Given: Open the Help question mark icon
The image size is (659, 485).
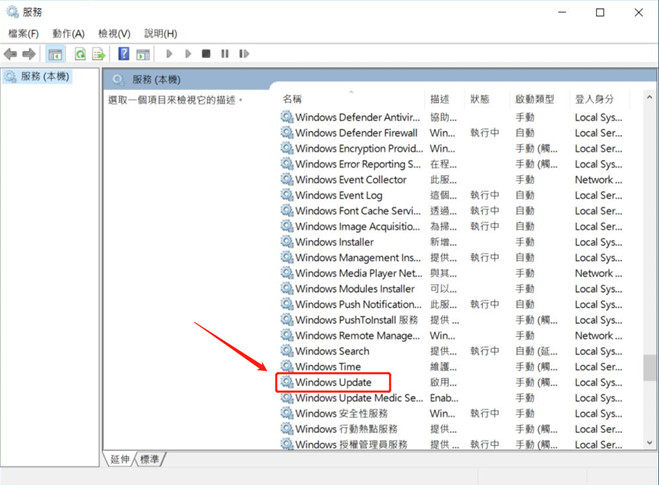Looking at the screenshot, I should (x=124, y=54).
